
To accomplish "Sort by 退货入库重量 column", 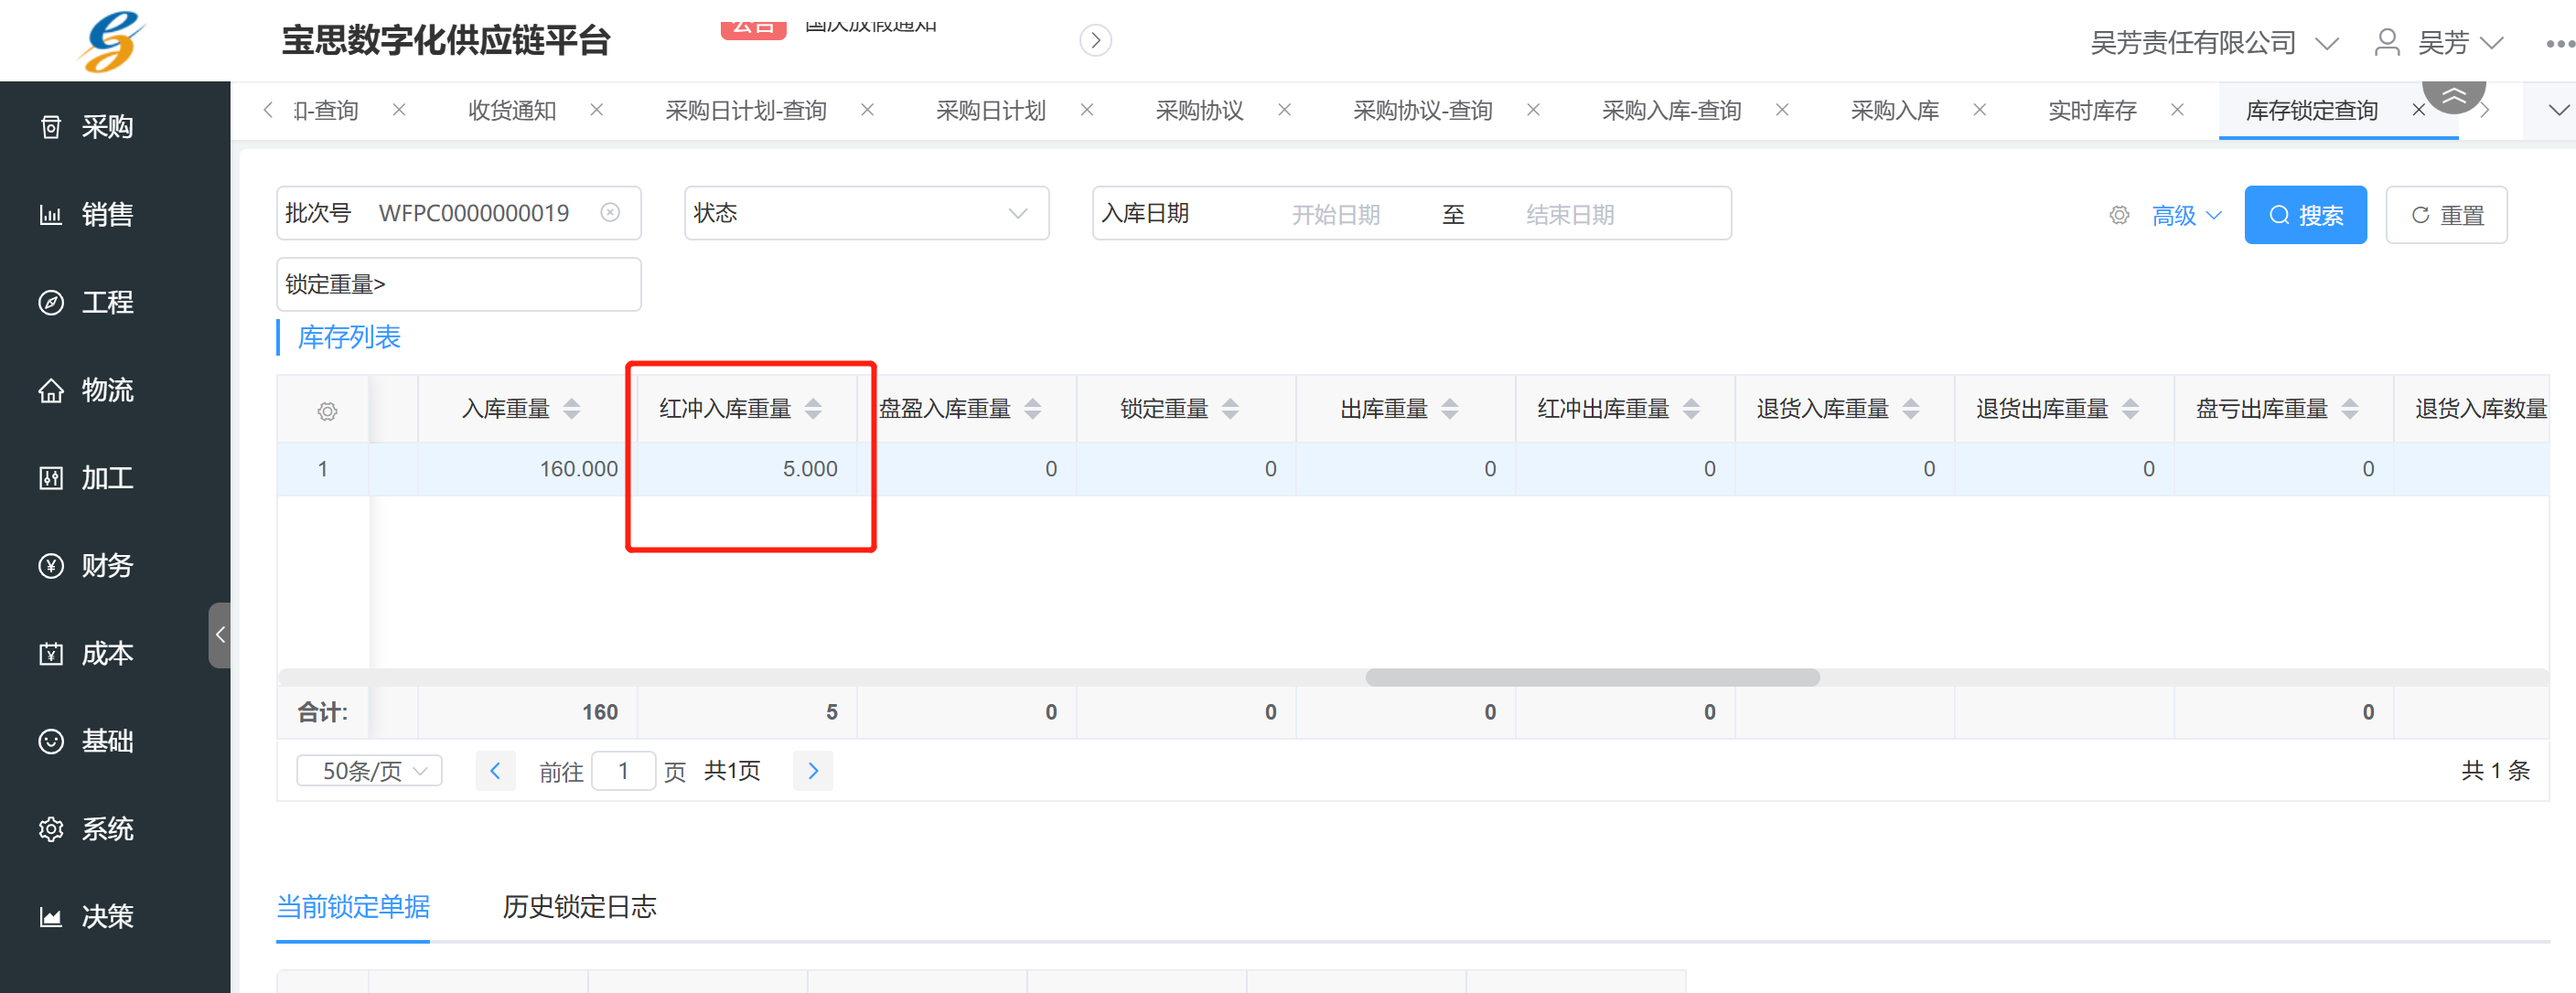I will [1911, 409].
